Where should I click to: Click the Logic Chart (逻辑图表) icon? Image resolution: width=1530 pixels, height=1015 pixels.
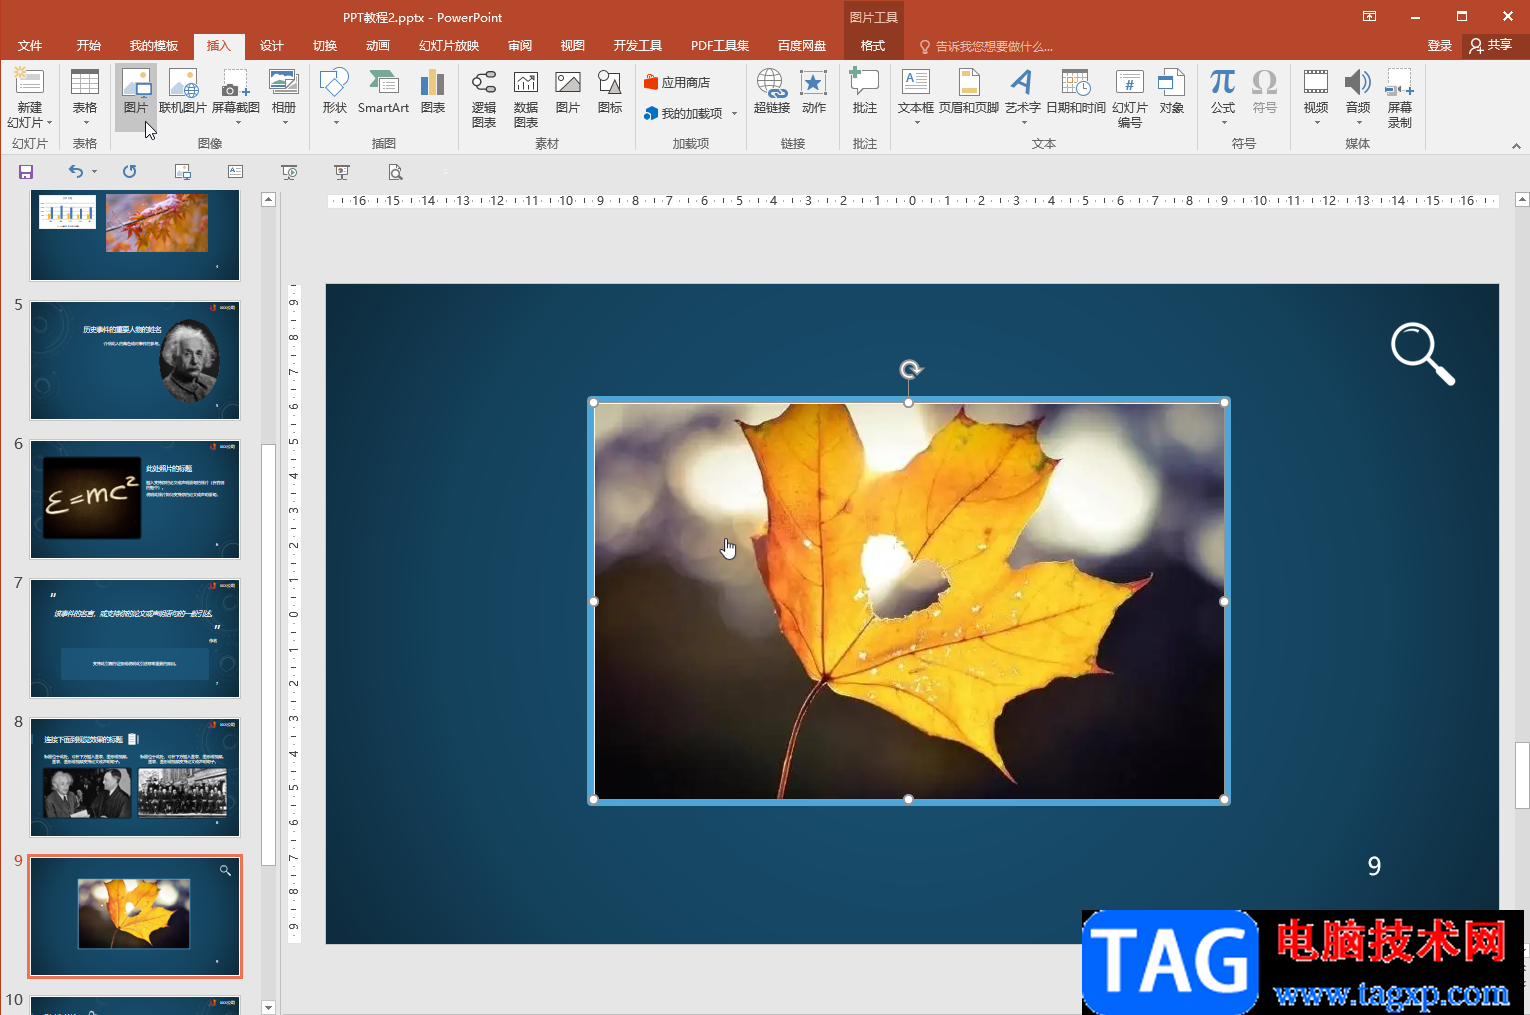(x=484, y=83)
